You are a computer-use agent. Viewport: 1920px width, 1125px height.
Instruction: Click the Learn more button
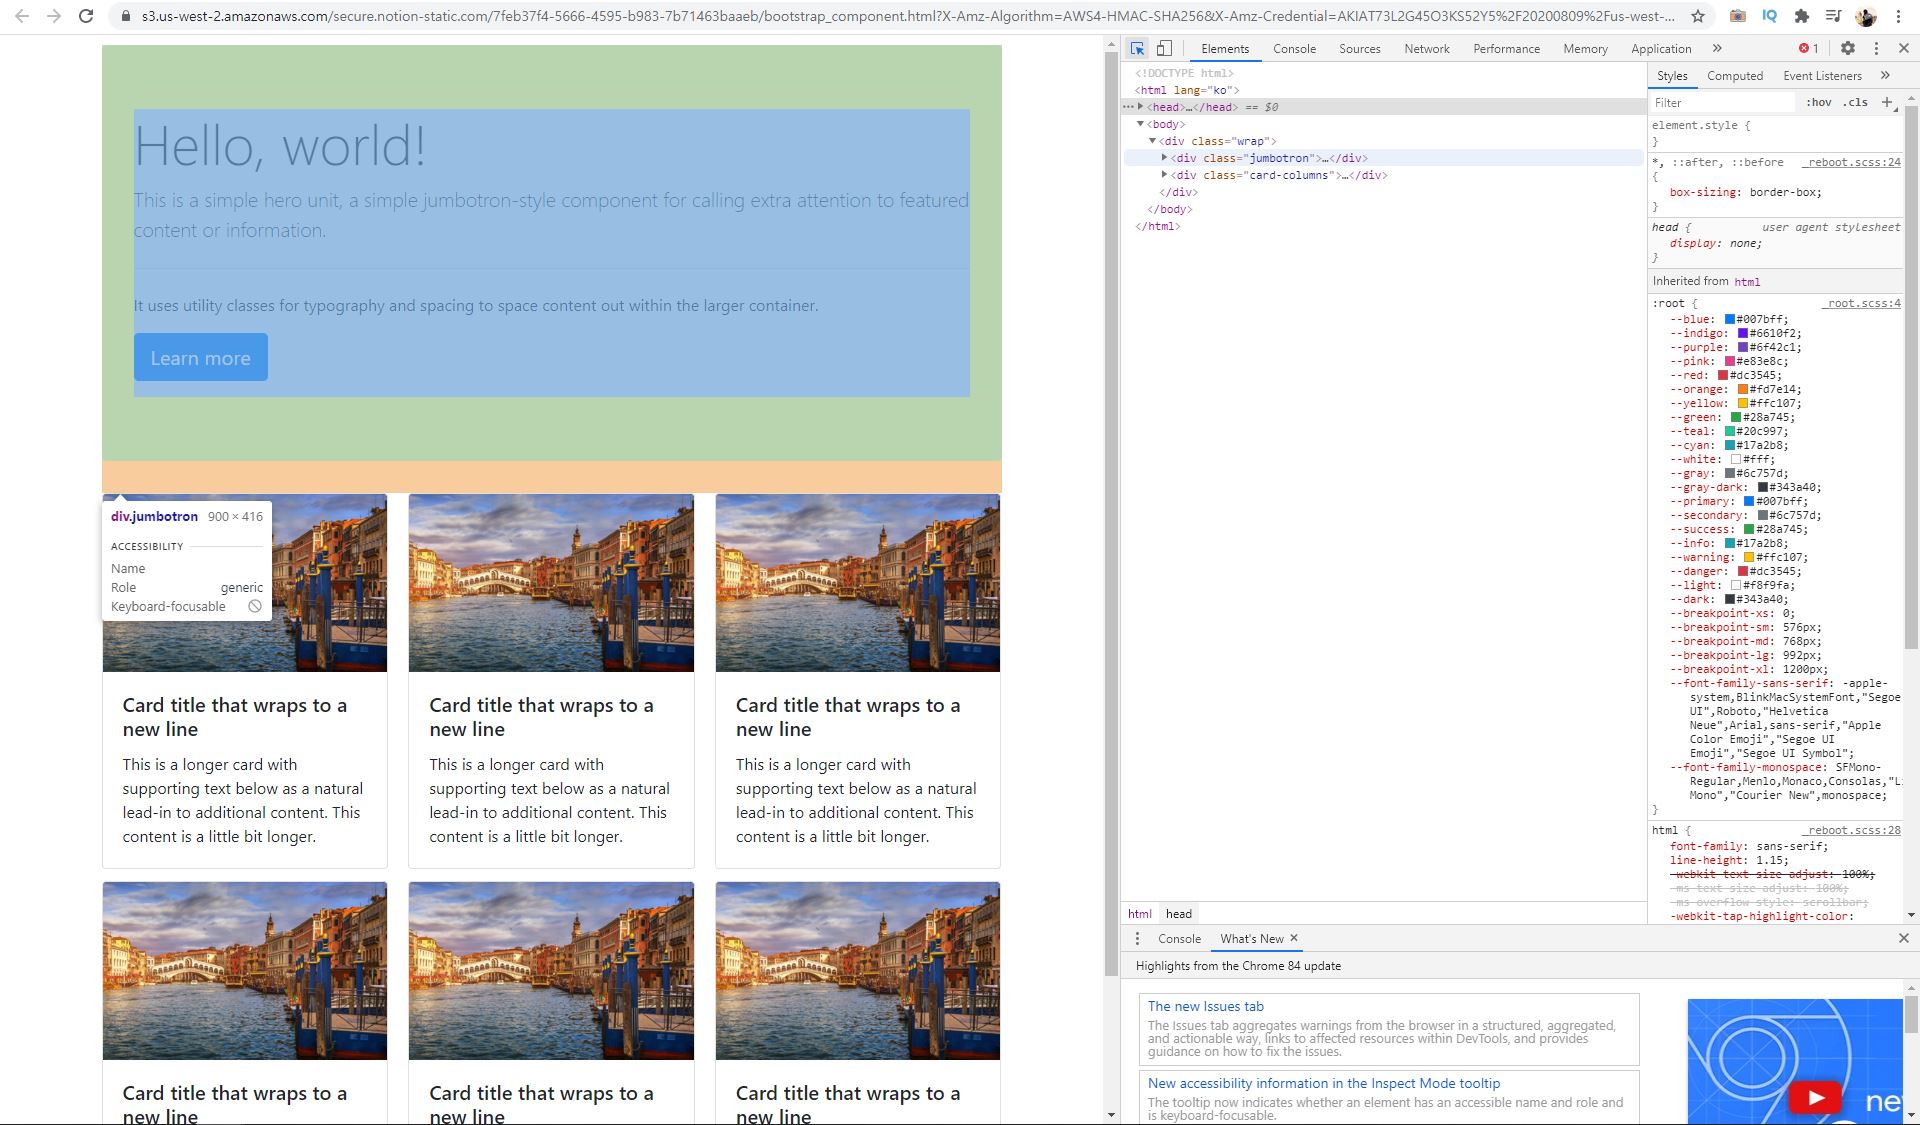click(x=200, y=358)
